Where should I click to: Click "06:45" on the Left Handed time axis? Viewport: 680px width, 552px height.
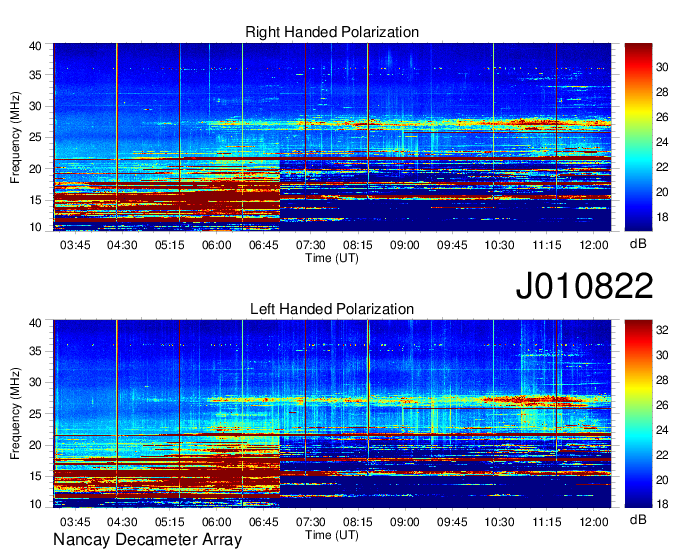click(264, 522)
